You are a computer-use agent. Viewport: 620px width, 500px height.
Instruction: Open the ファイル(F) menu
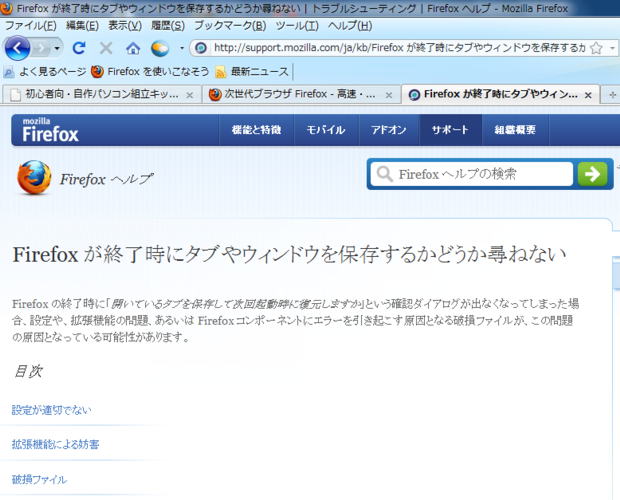tap(30, 26)
